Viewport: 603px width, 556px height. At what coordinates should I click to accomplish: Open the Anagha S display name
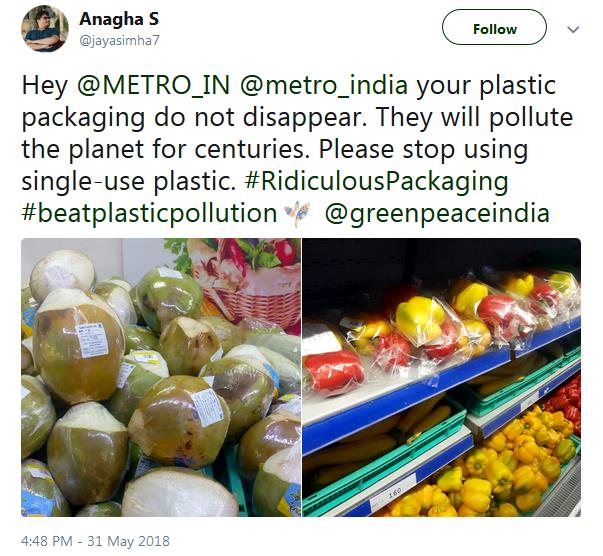tap(119, 19)
